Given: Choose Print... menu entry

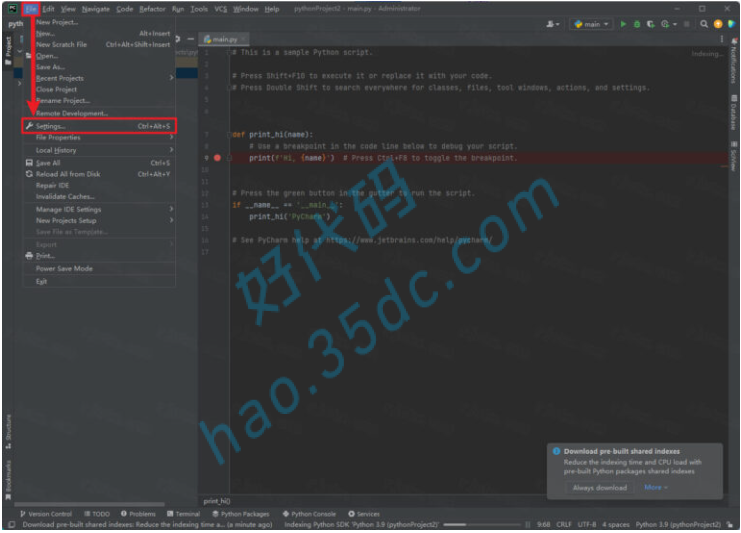Looking at the screenshot, I should pyautogui.click(x=99, y=256).
